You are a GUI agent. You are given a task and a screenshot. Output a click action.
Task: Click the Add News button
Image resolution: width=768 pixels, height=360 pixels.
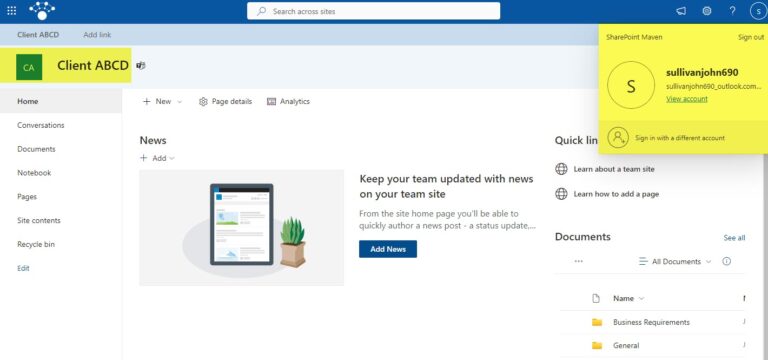pyautogui.click(x=388, y=249)
